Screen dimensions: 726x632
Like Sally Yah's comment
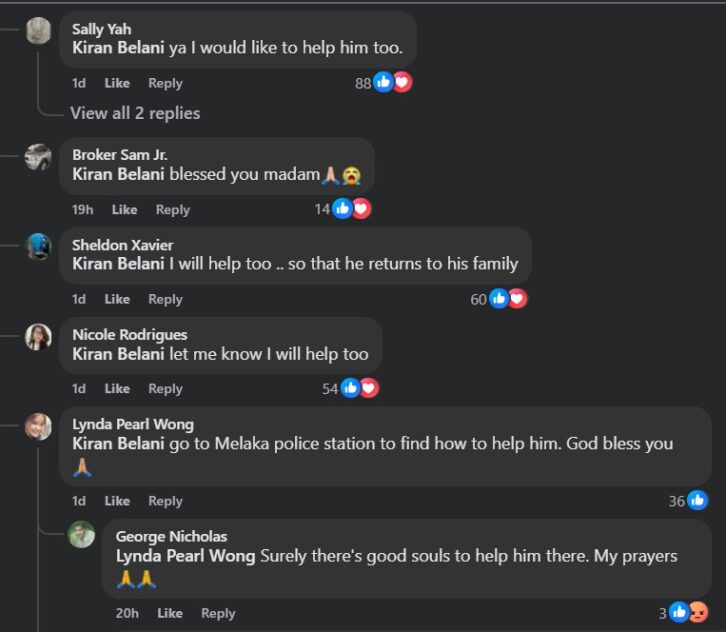tap(117, 83)
